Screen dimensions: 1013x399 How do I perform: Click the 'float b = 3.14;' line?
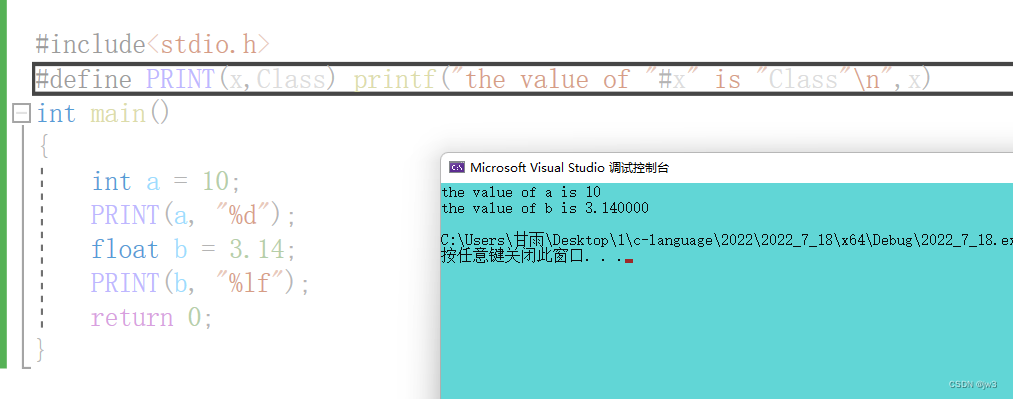click(x=194, y=249)
